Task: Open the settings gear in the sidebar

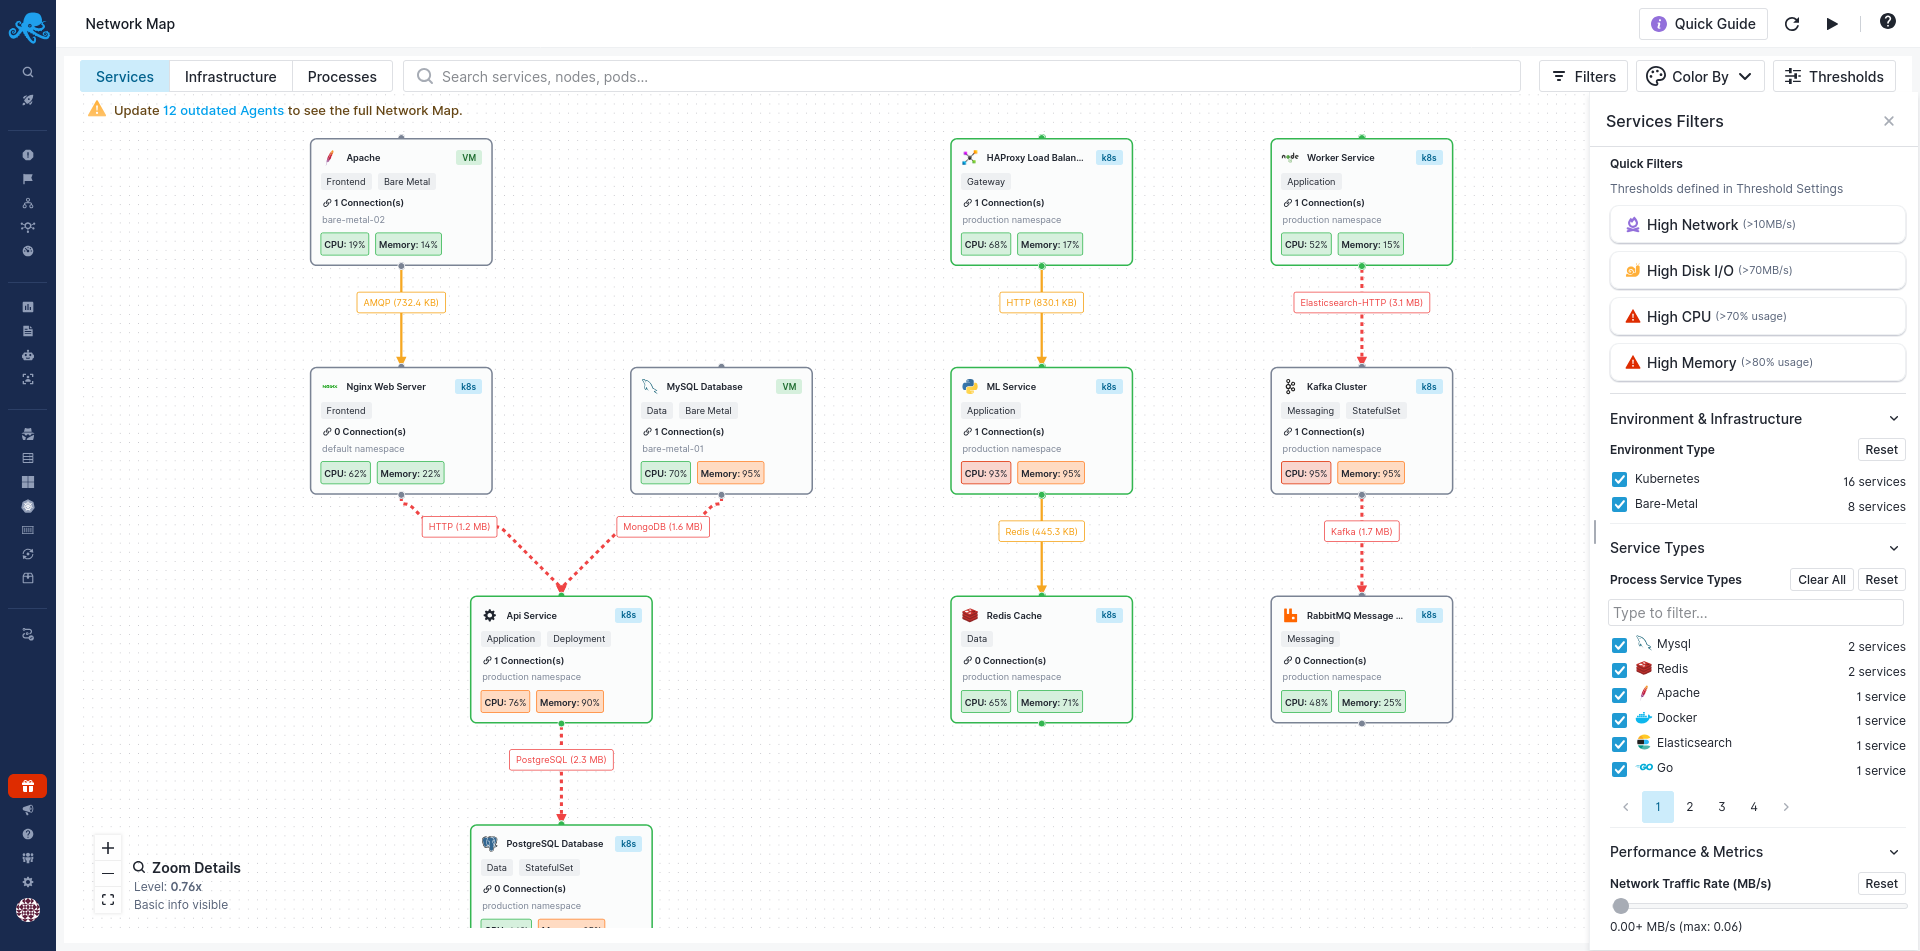Action: (x=28, y=882)
